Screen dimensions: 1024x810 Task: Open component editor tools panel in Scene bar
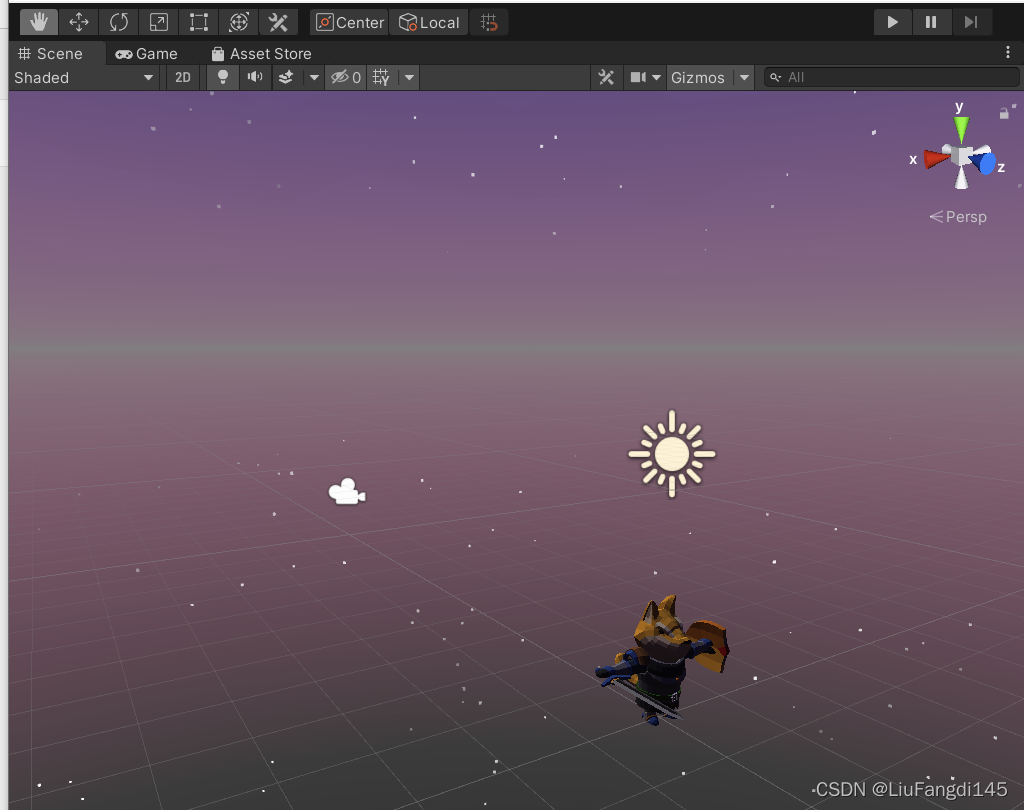coord(606,78)
